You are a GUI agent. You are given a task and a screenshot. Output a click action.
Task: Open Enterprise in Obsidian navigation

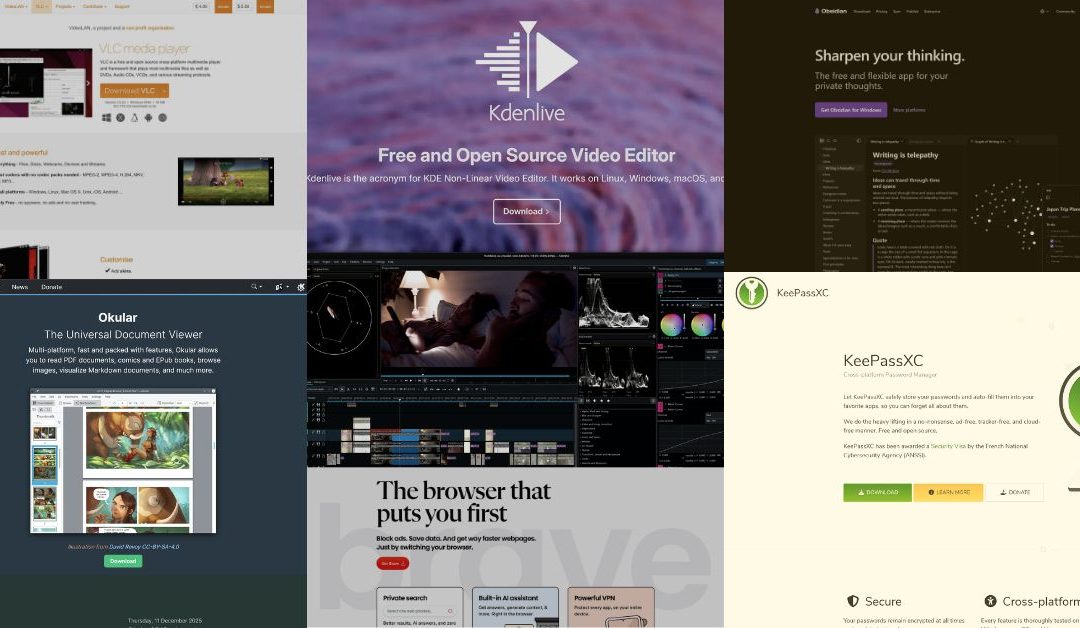[x=933, y=12]
